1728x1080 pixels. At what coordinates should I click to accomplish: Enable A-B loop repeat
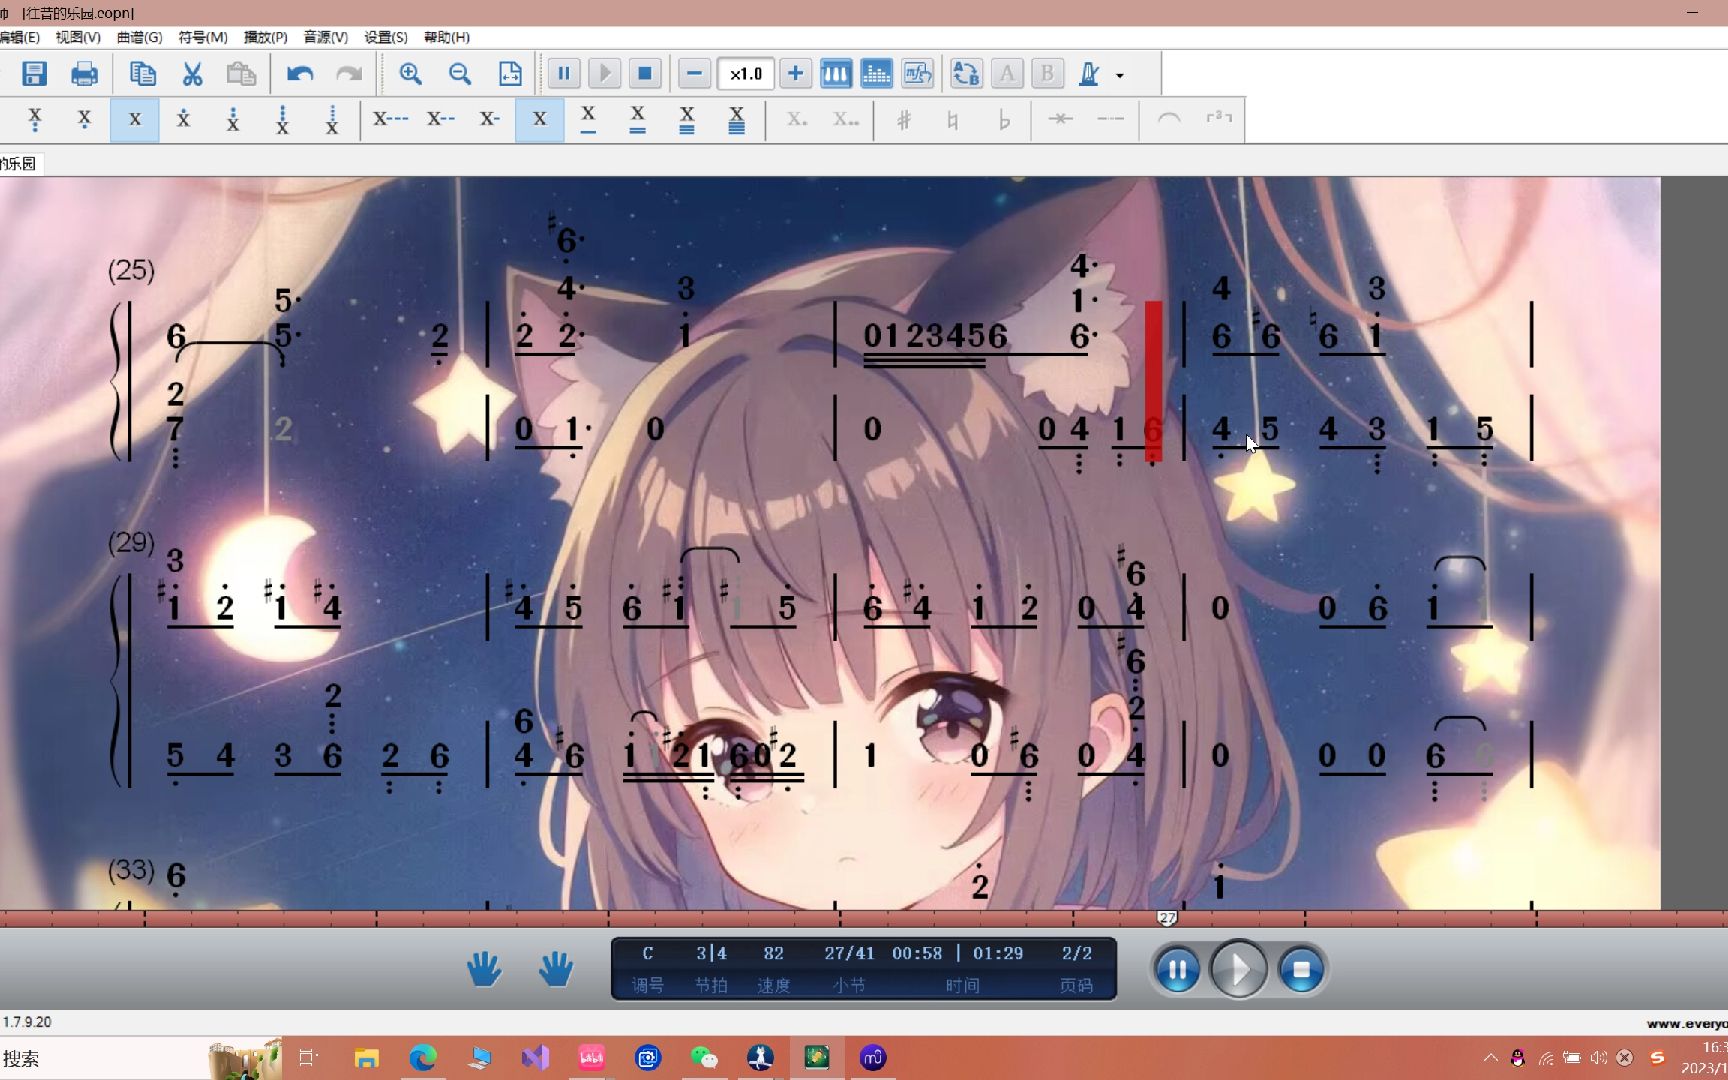(x=966, y=73)
